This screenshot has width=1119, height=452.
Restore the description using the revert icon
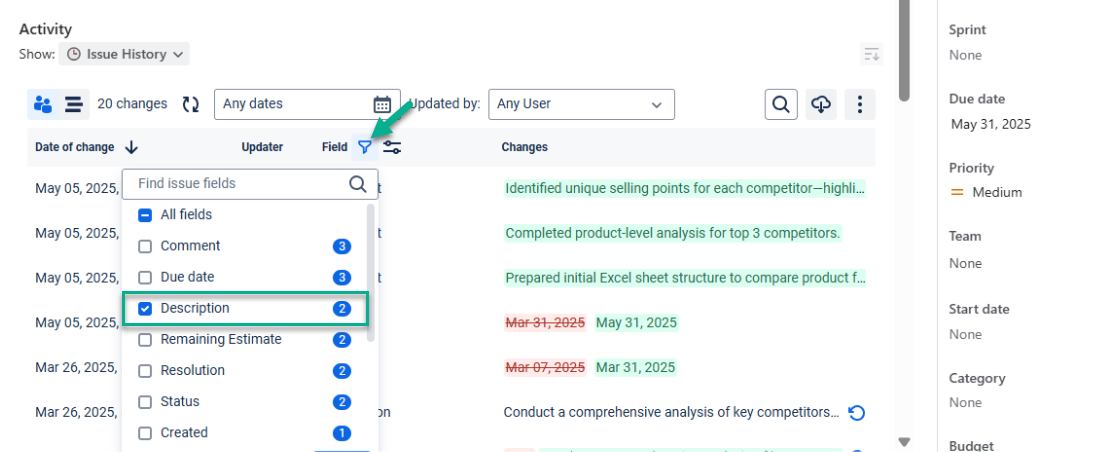pyautogui.click(x=856, y=412)
